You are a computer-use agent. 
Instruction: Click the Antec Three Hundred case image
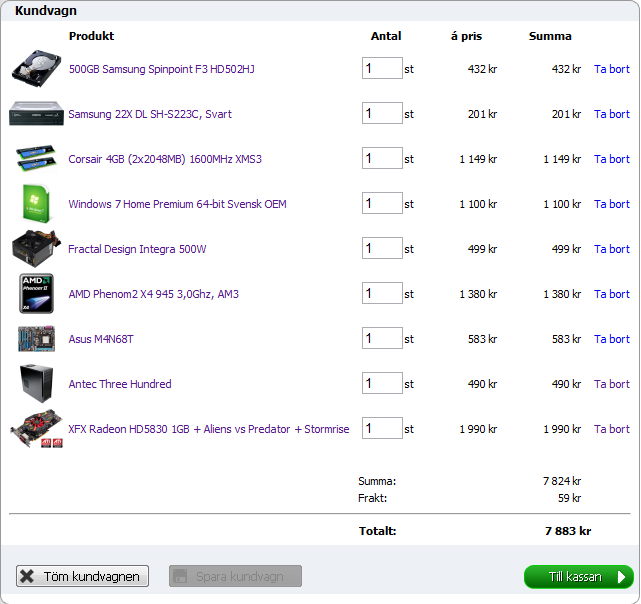pyautogui.click(x=36, y=384)
